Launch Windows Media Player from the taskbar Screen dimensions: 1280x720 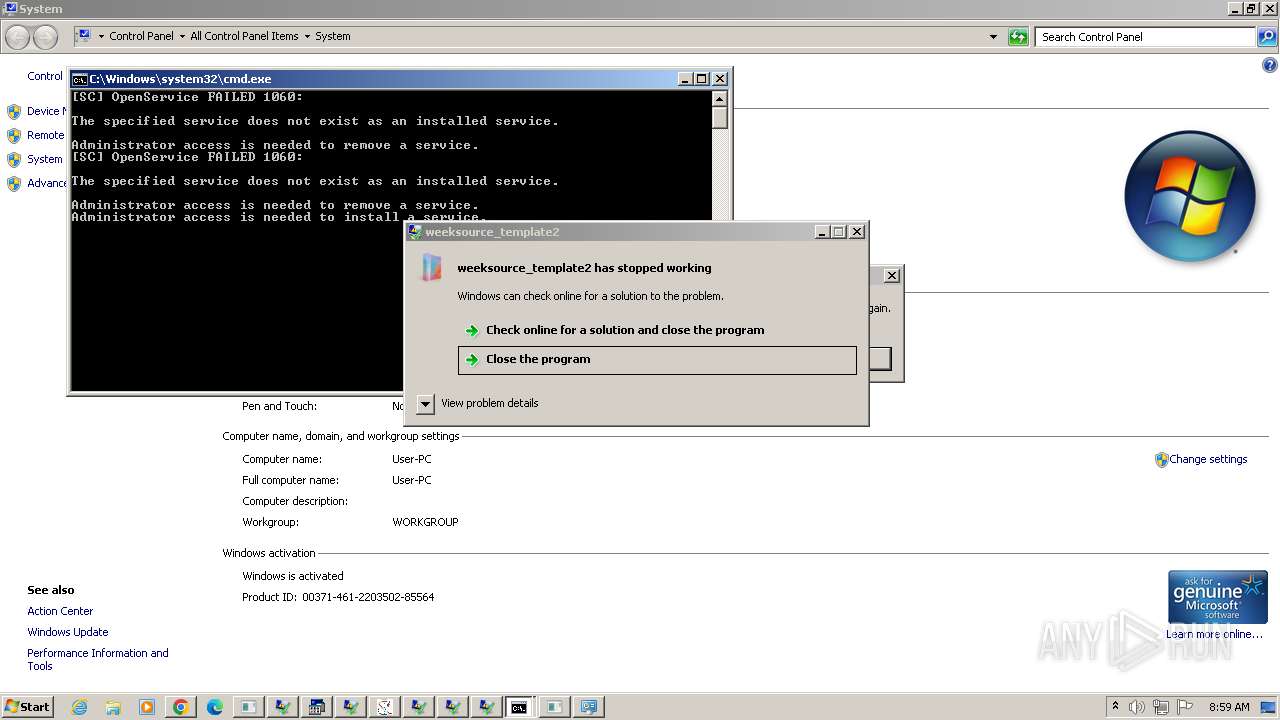[x=147, y=707]
